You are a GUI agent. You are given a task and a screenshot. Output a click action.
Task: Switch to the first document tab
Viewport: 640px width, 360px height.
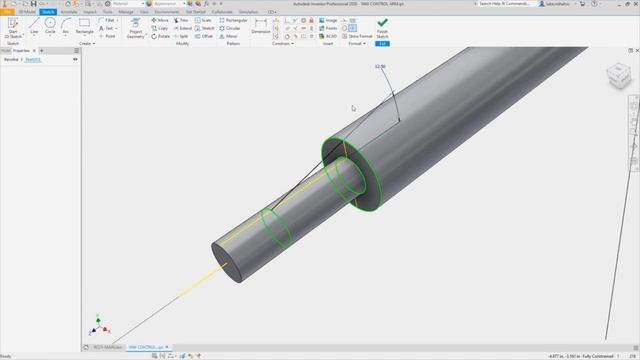(108, 347)
